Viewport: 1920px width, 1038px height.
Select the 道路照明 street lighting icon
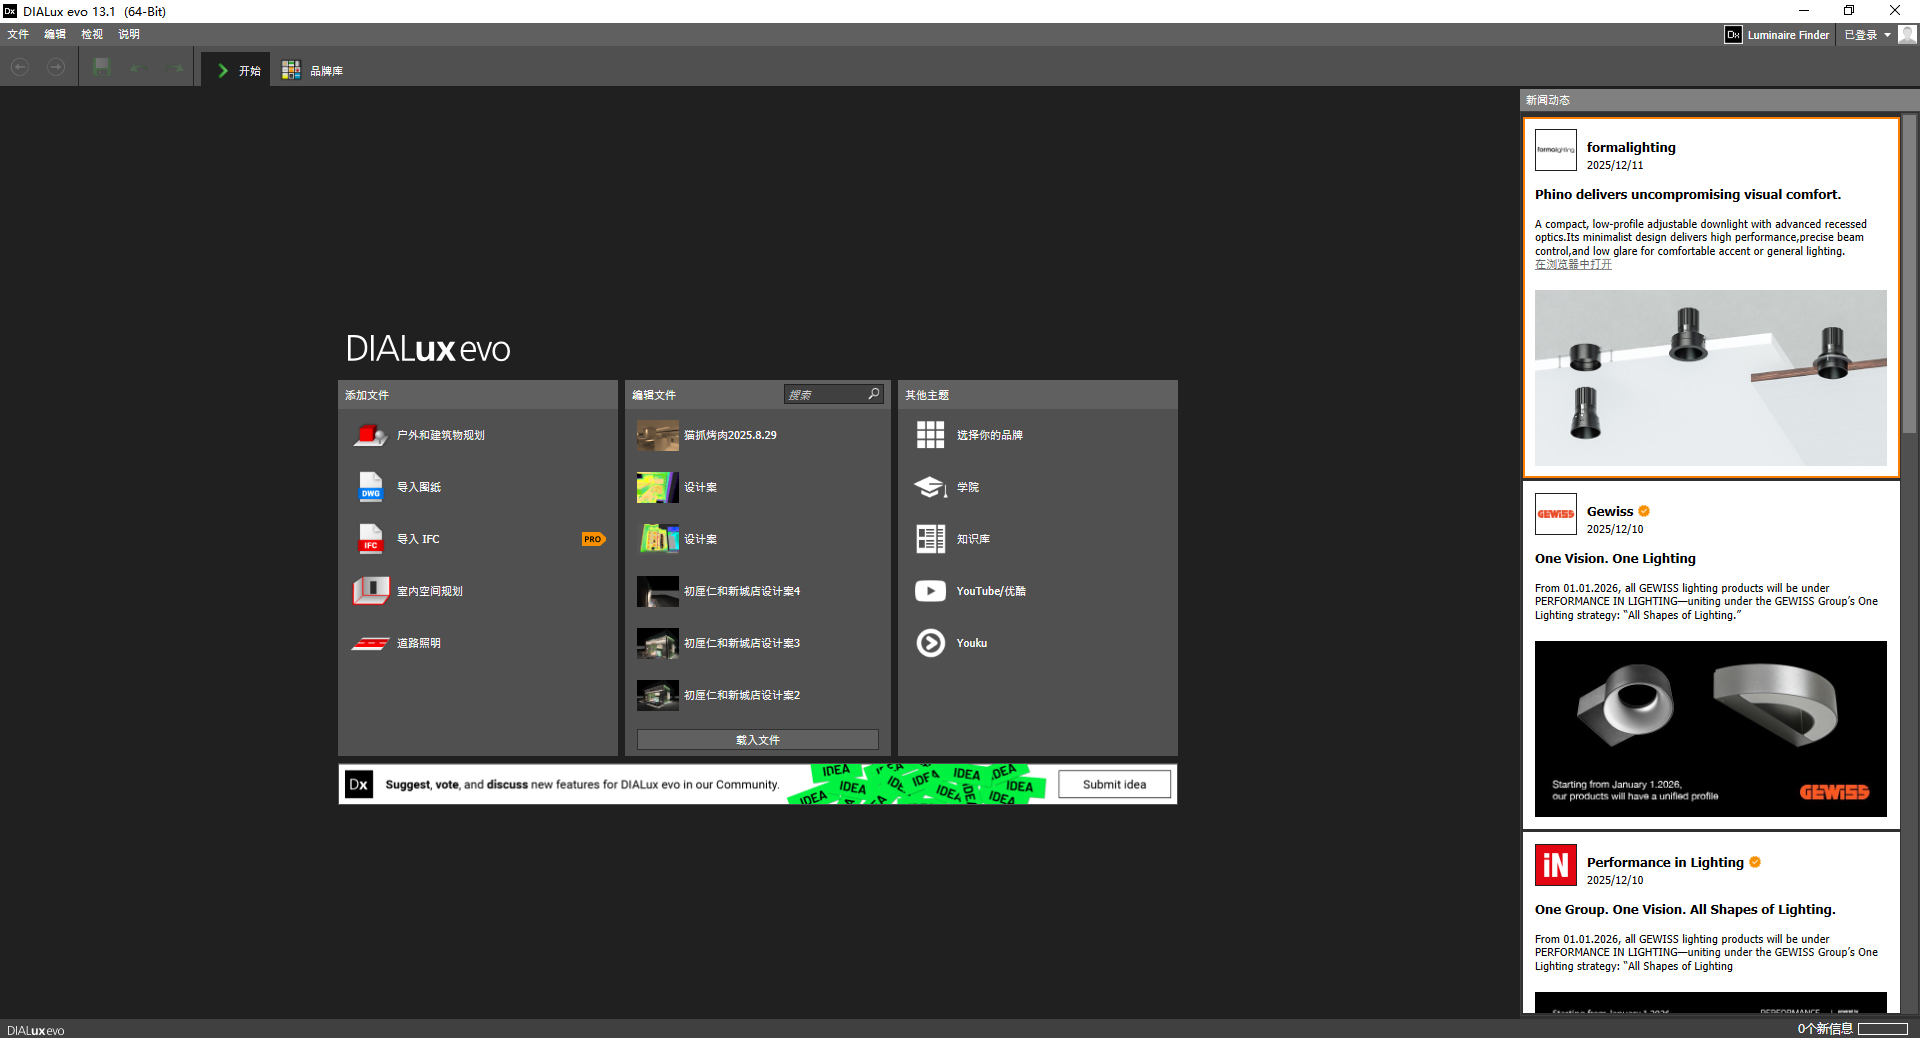tap(370, 643)
